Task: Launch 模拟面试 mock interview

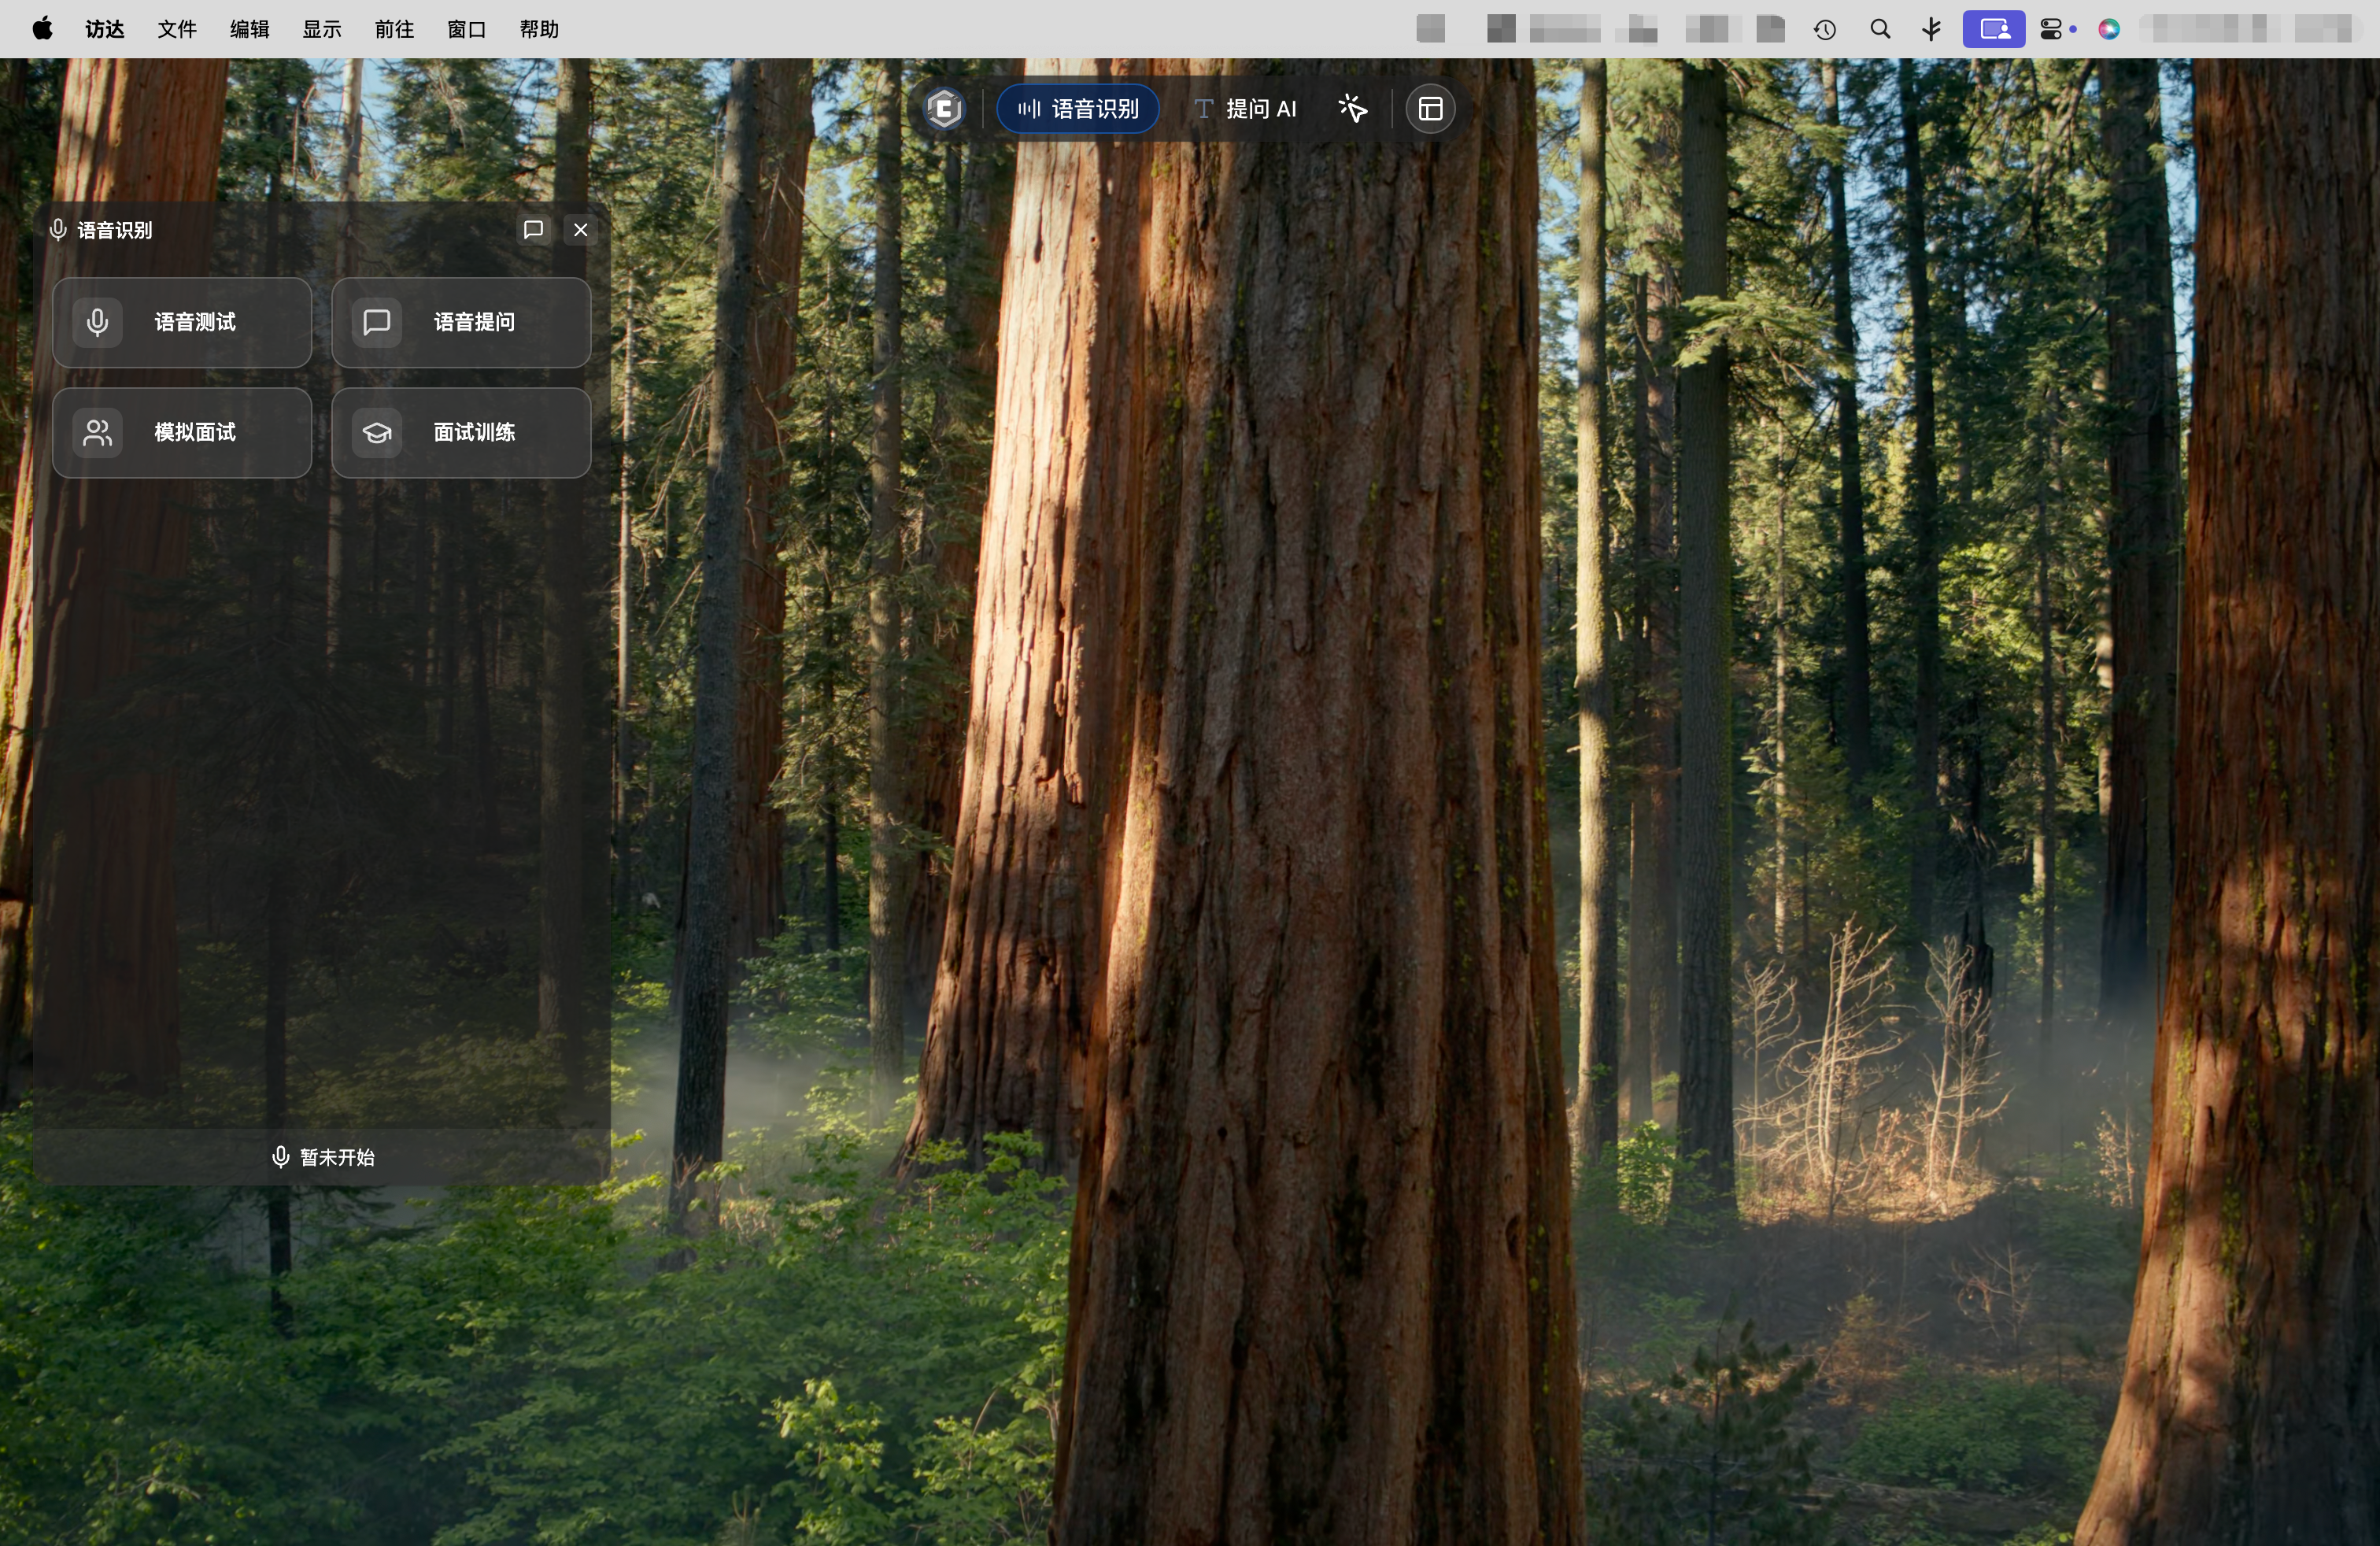Action: pyautogui.click(x=182, y=432)
